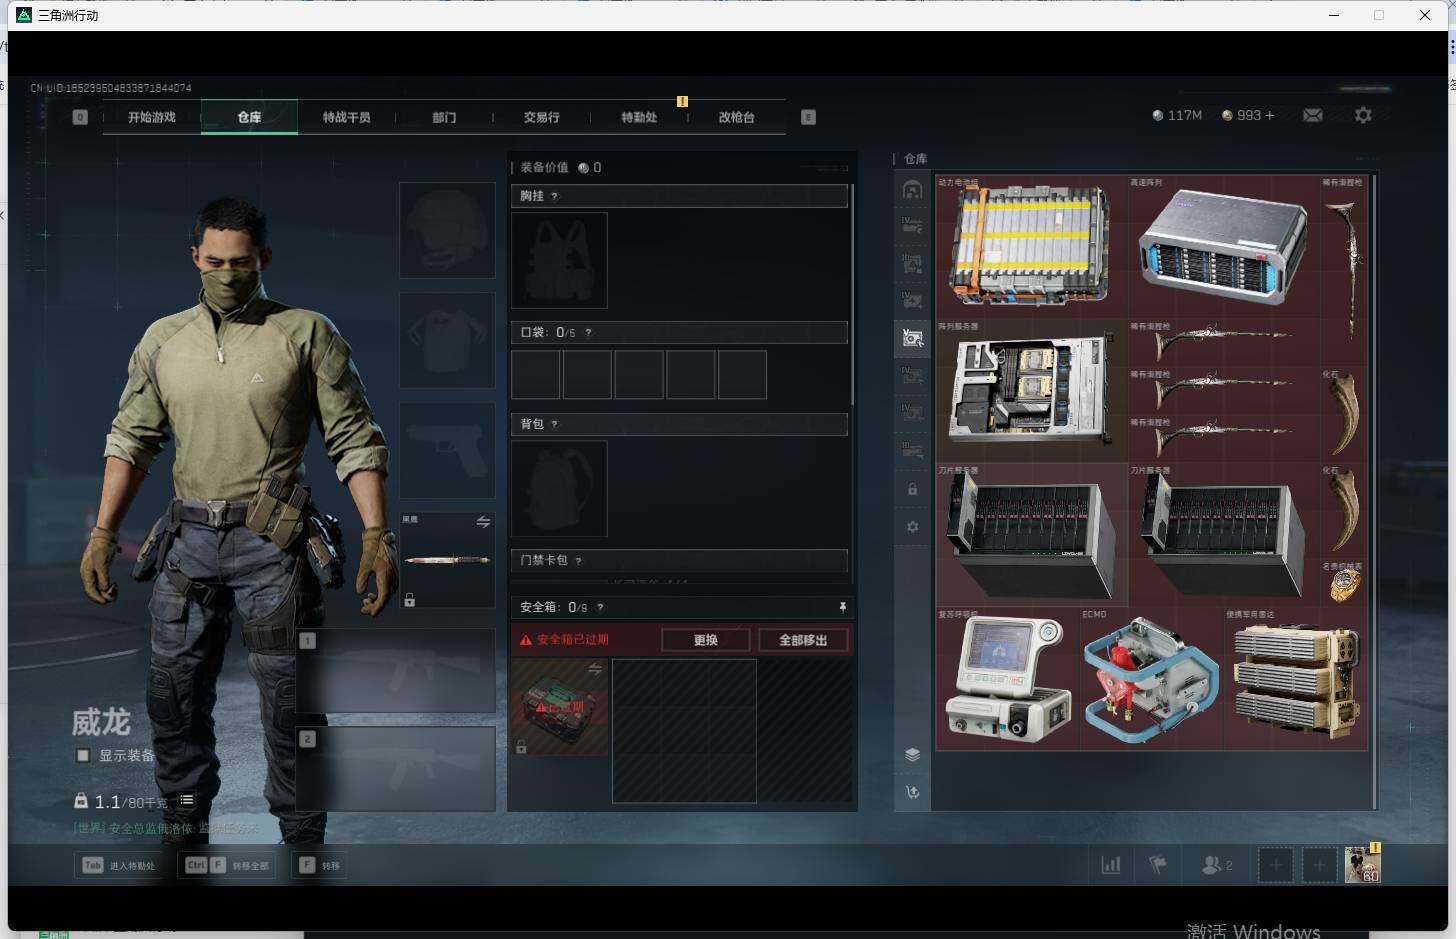Select the 高速阵列 item

pyautogui.click(x=1224, y=247)
